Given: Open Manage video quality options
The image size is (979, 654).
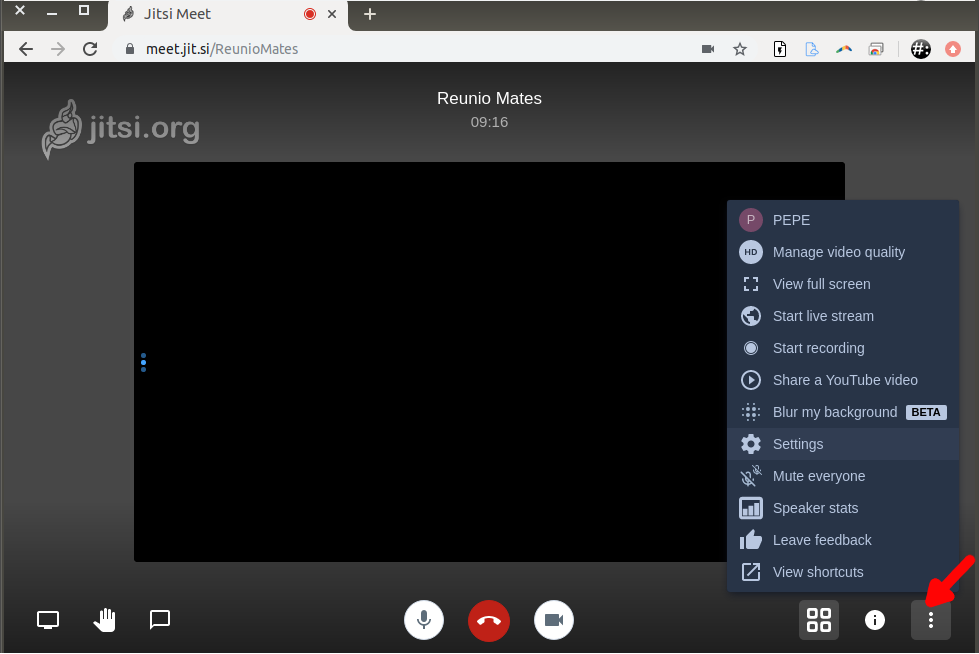Looking at the screenshot, I should coord(838,252).
